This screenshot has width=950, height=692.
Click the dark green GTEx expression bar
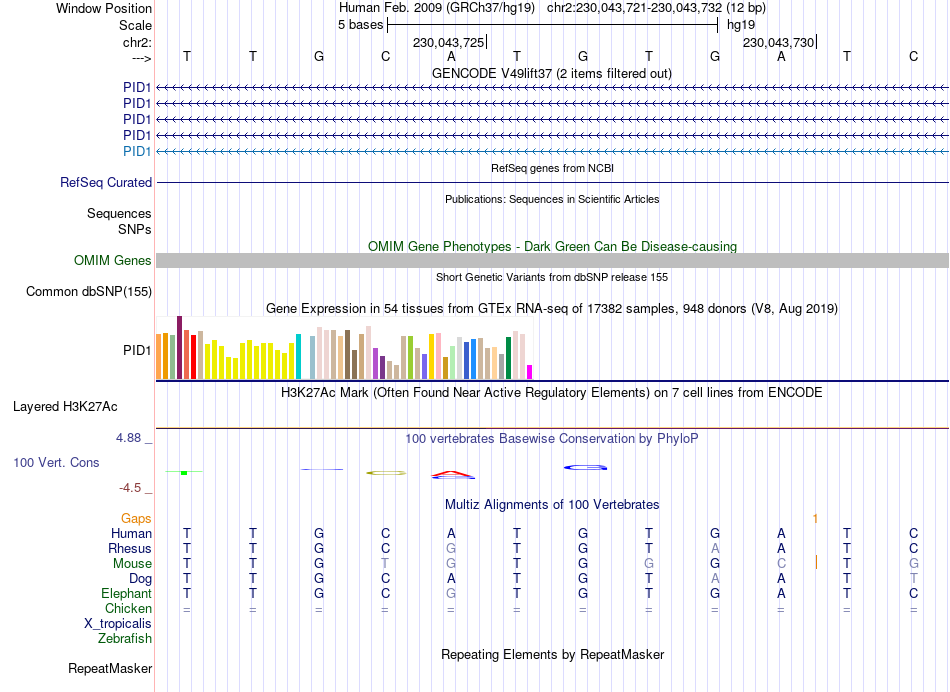(x=508, y=358)
